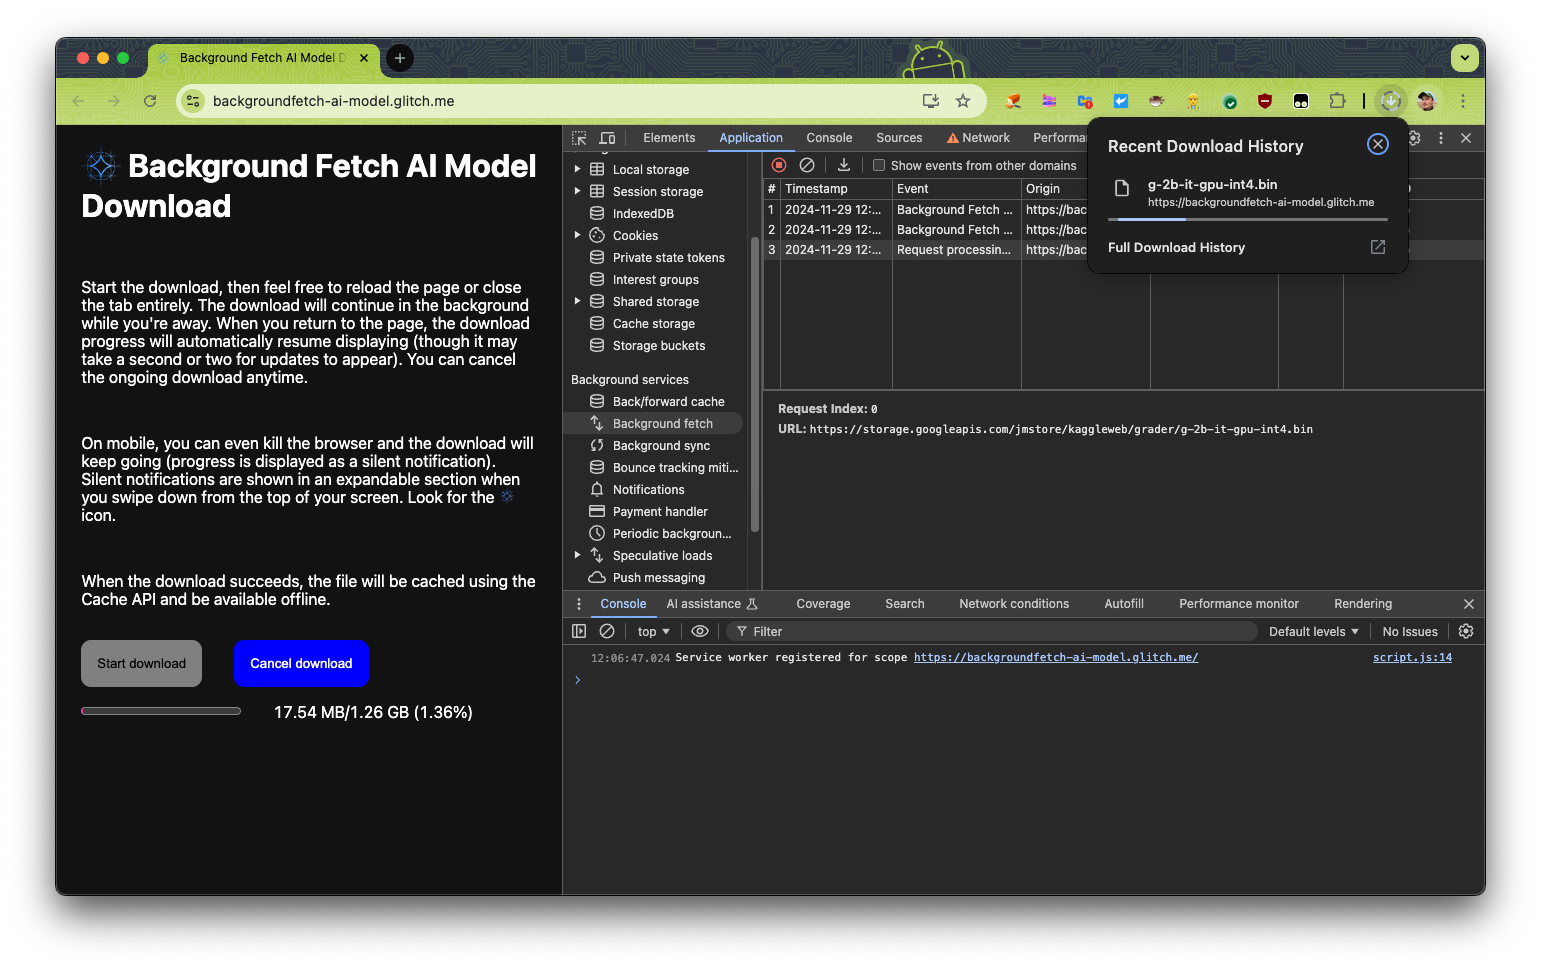The width and height of the screenshot is (1541, 969).
Task: Open the create live expression eye icon
Action: (700, 631)
